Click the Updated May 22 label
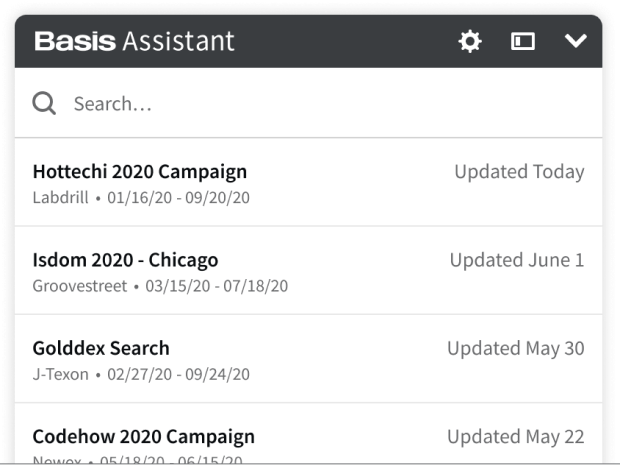The image size is (620, 465). tap(516, 437)
